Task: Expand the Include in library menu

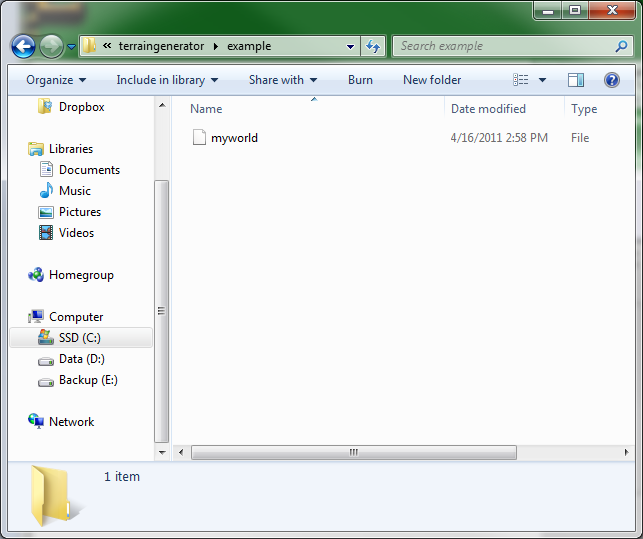Action: point(167,80)
